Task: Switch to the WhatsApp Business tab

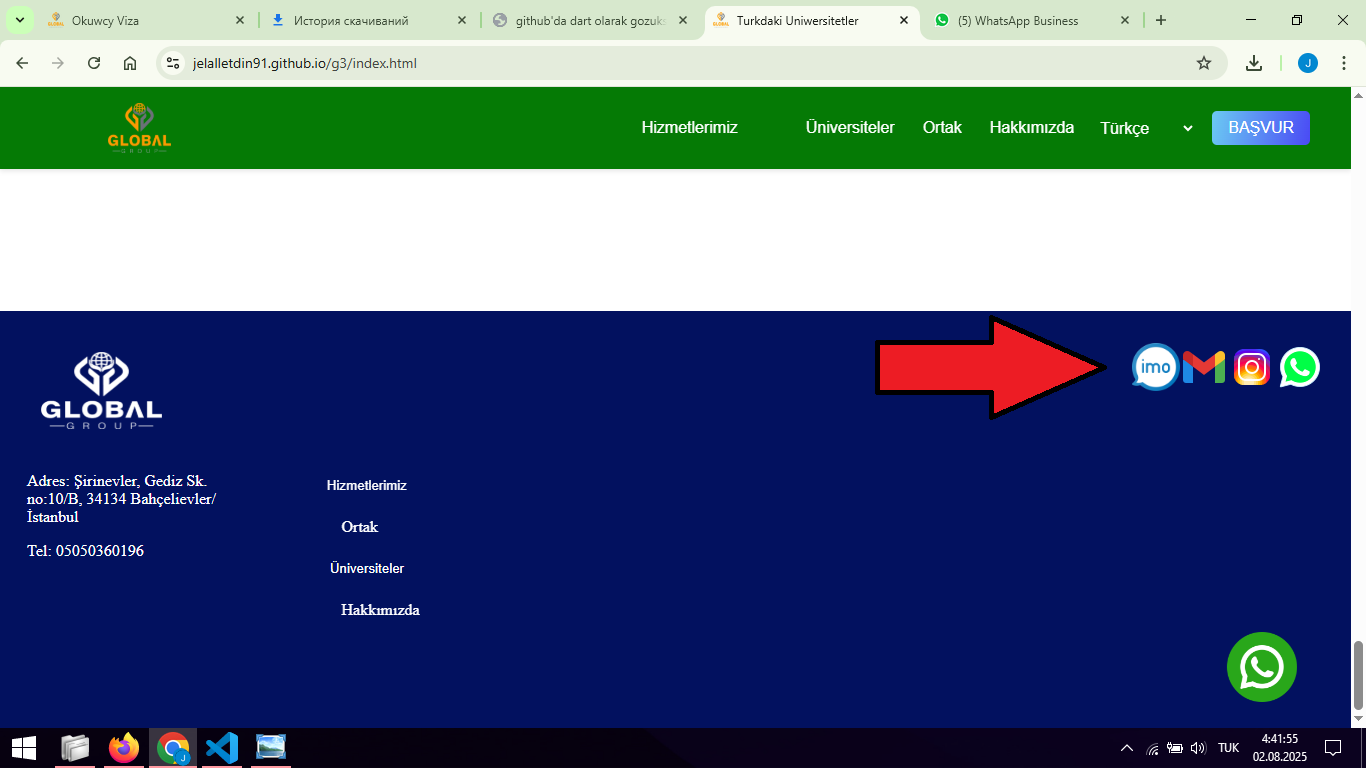Action: coord(1025,20)
